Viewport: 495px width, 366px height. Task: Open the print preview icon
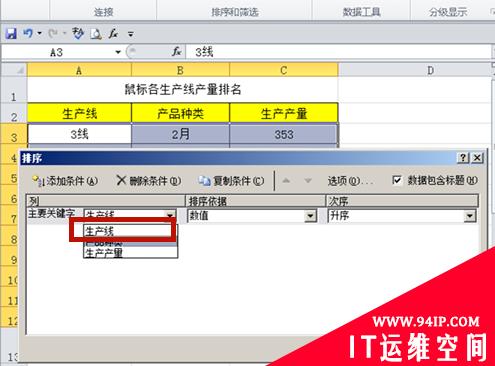[x=96, y=34]
